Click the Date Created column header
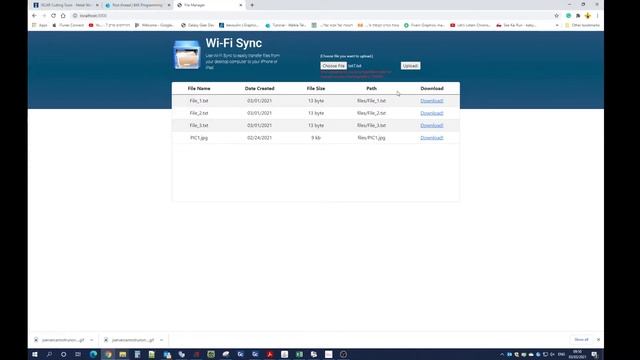Image resolution: width=640 pixels, height=360 pixels. tap(260, 88)
